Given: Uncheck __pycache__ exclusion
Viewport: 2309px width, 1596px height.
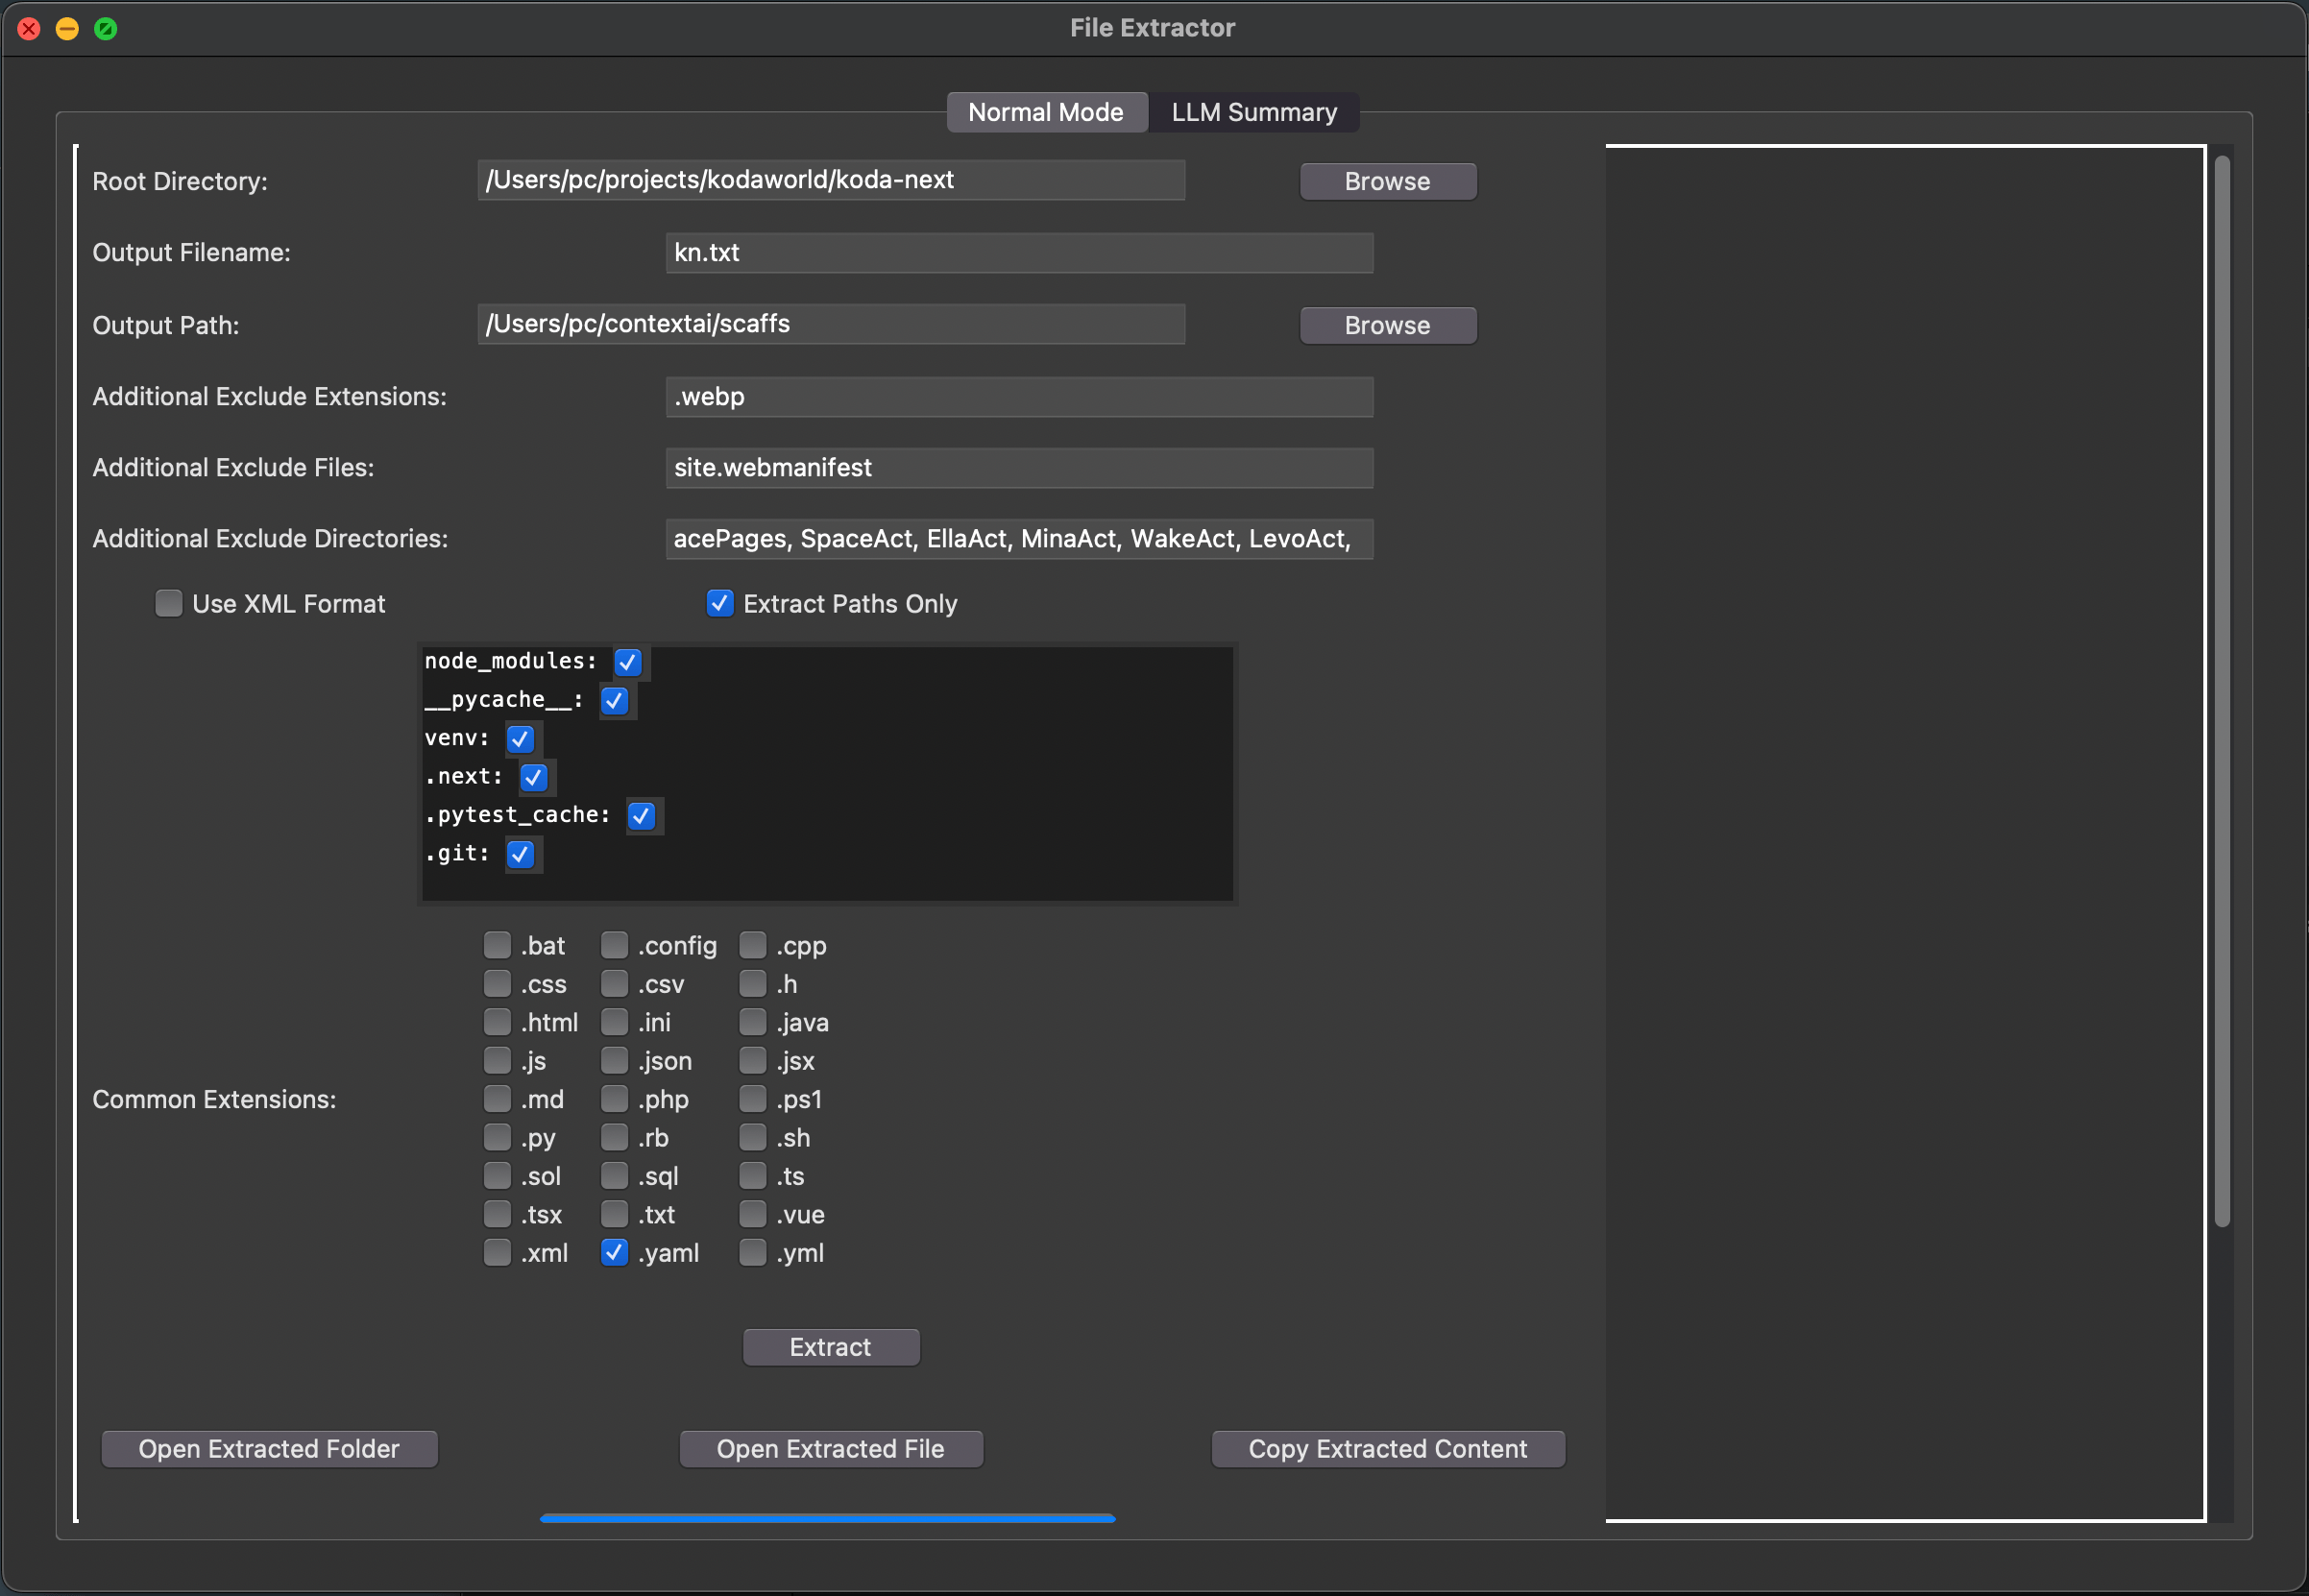Looking at the screenshot, I should point(615,701).
